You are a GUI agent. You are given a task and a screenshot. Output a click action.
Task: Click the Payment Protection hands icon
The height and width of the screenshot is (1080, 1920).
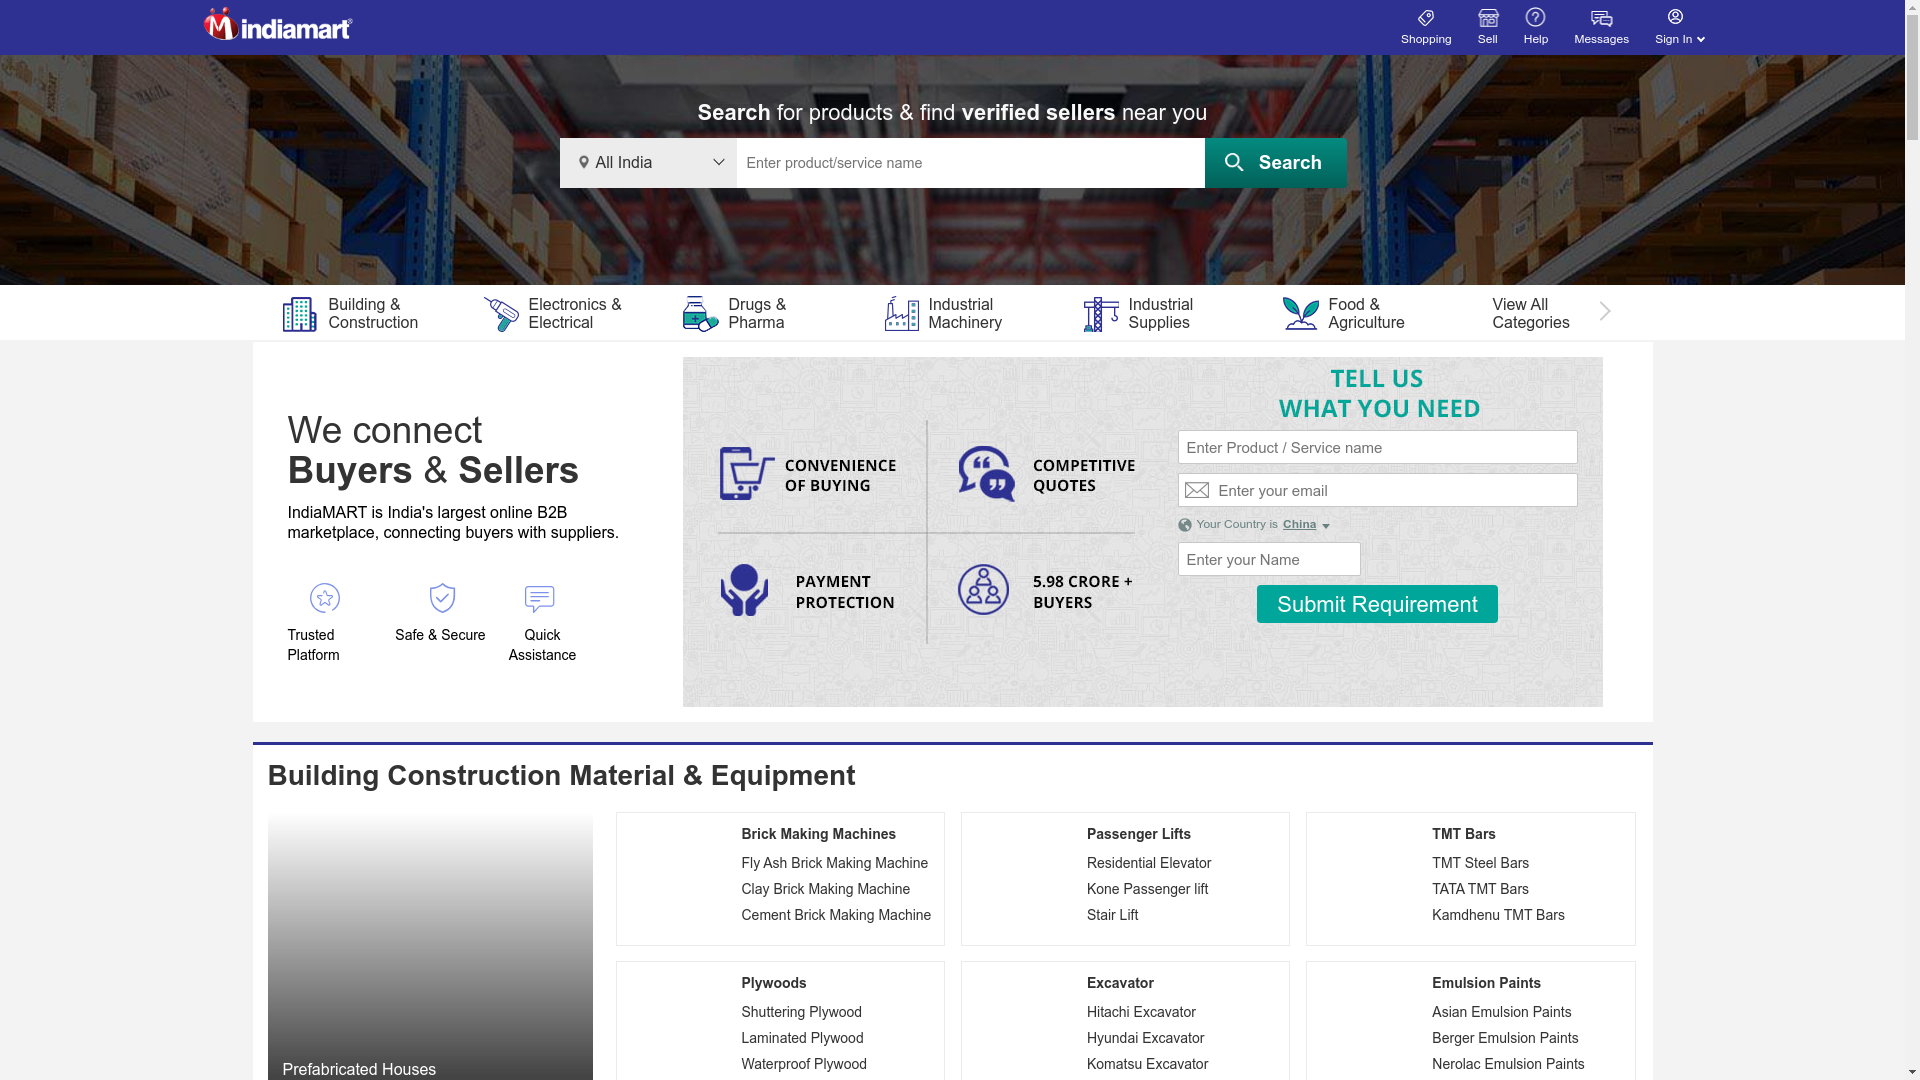coord(744,590)
